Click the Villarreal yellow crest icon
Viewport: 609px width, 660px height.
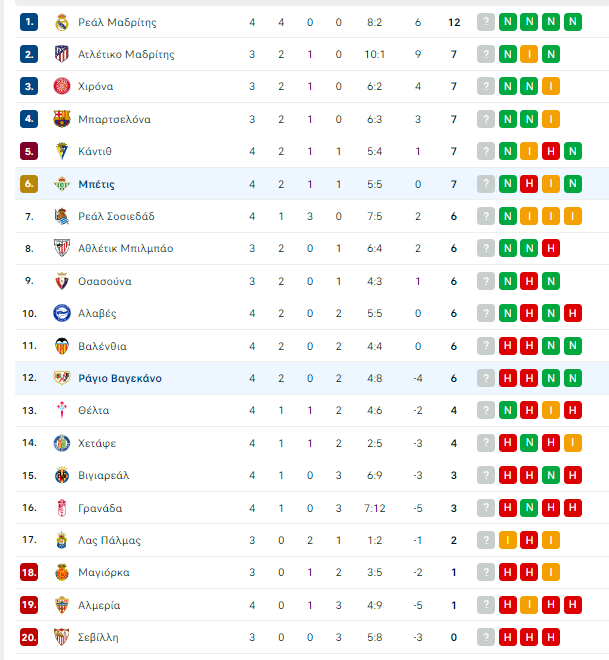pyautogui.click(x=62, y=475)
